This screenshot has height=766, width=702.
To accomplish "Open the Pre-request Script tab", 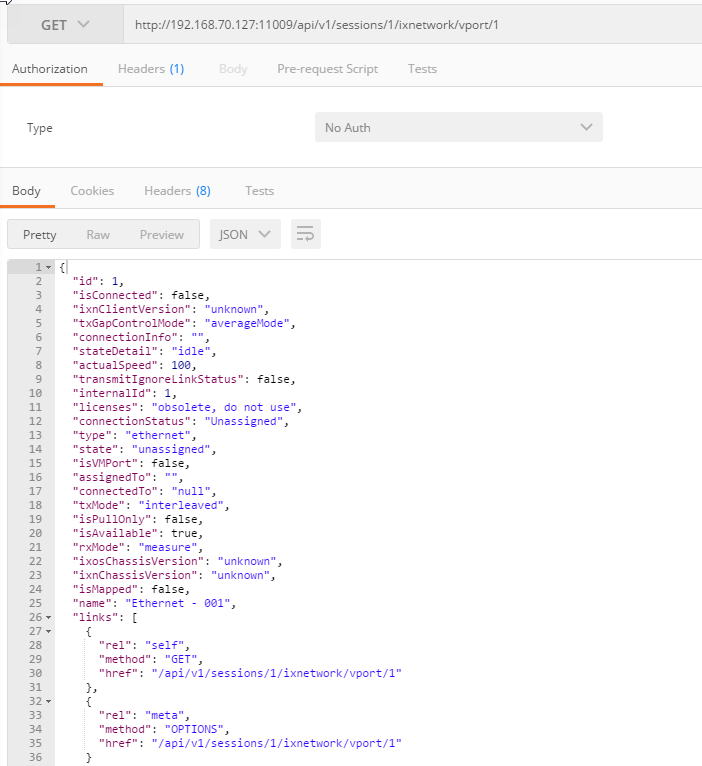I will [x=327, y=69].
